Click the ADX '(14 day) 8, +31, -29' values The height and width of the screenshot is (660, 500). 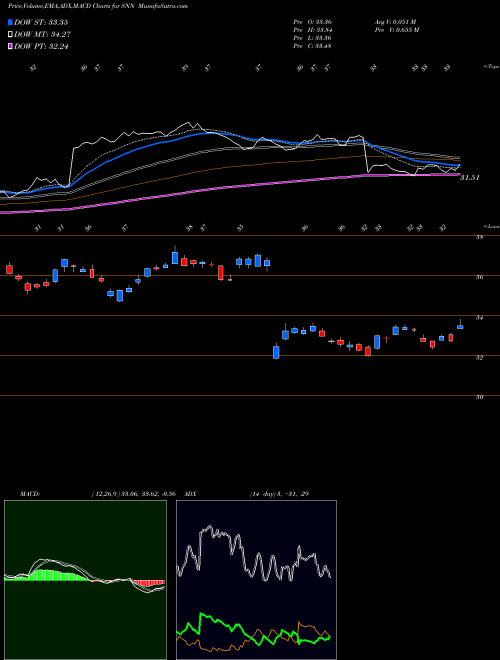pos(279,494)
